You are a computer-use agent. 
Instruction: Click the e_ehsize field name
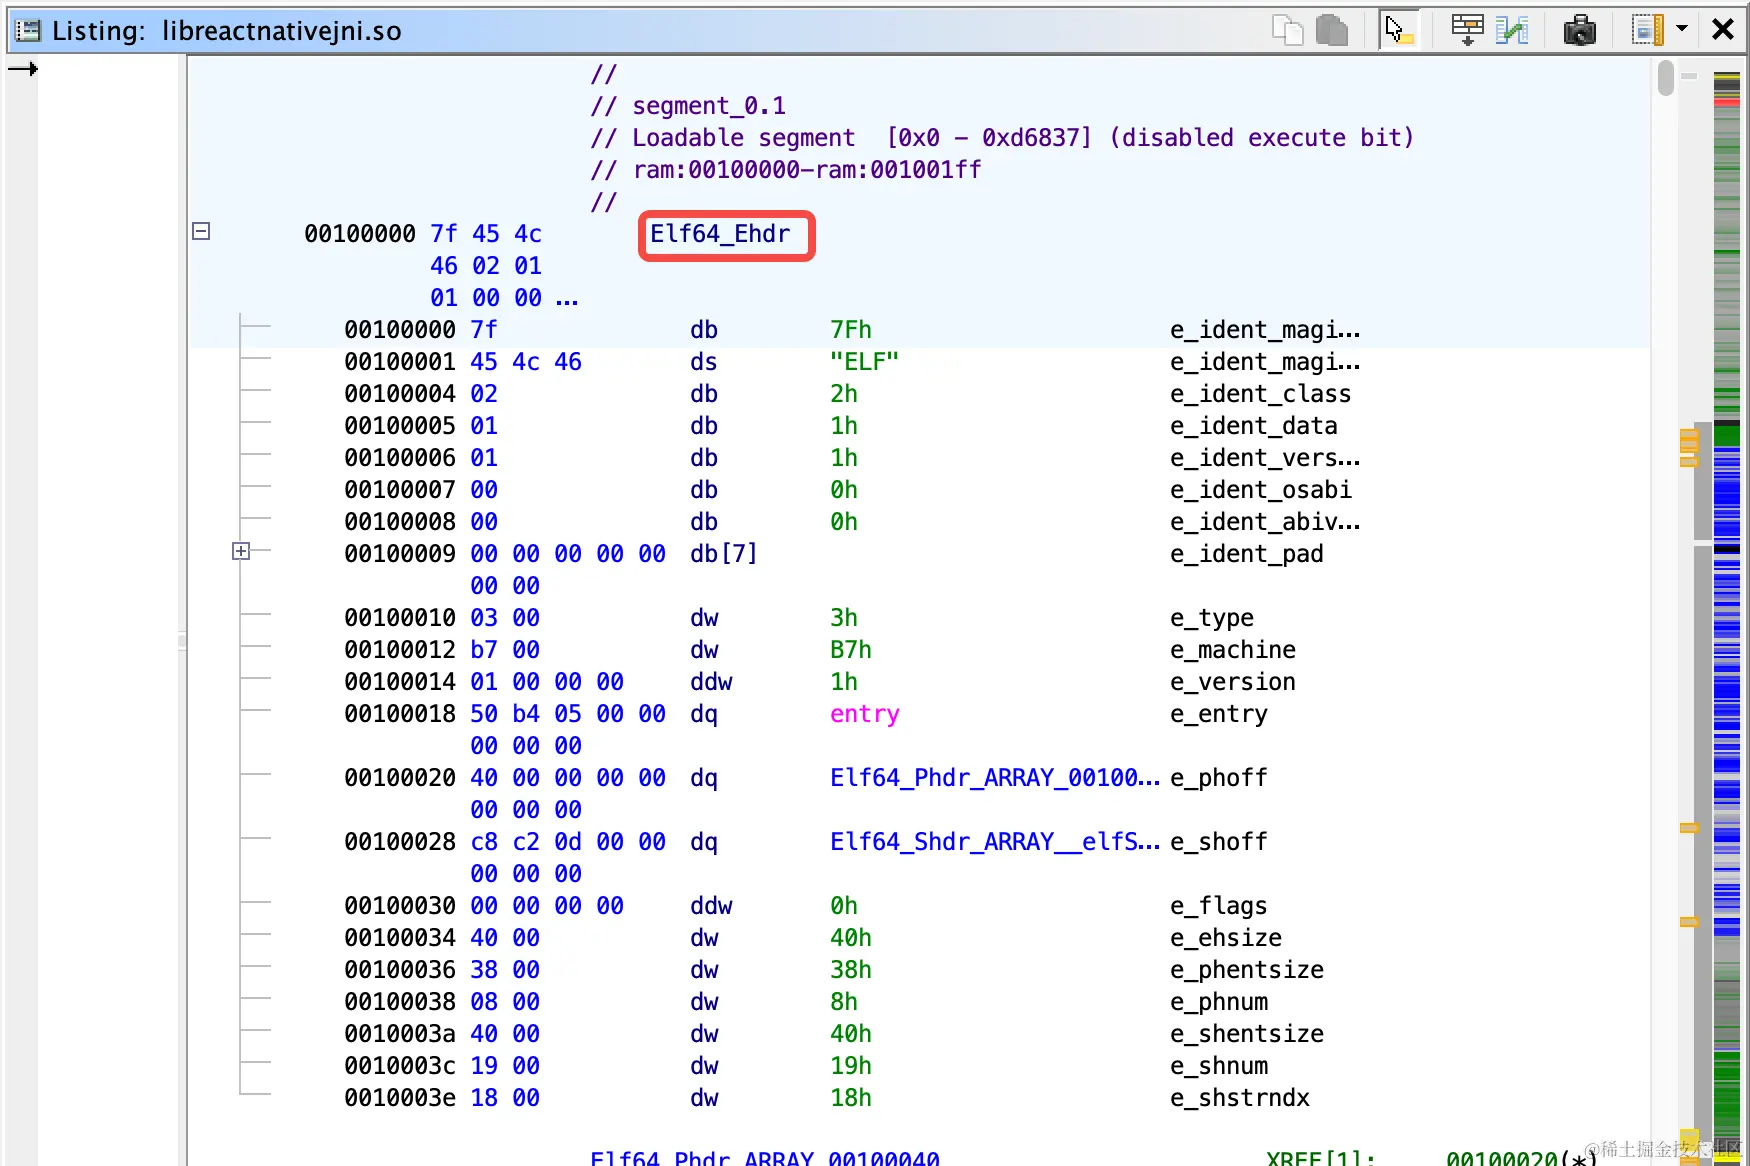pyautogui.click(x=1226, y=938)
